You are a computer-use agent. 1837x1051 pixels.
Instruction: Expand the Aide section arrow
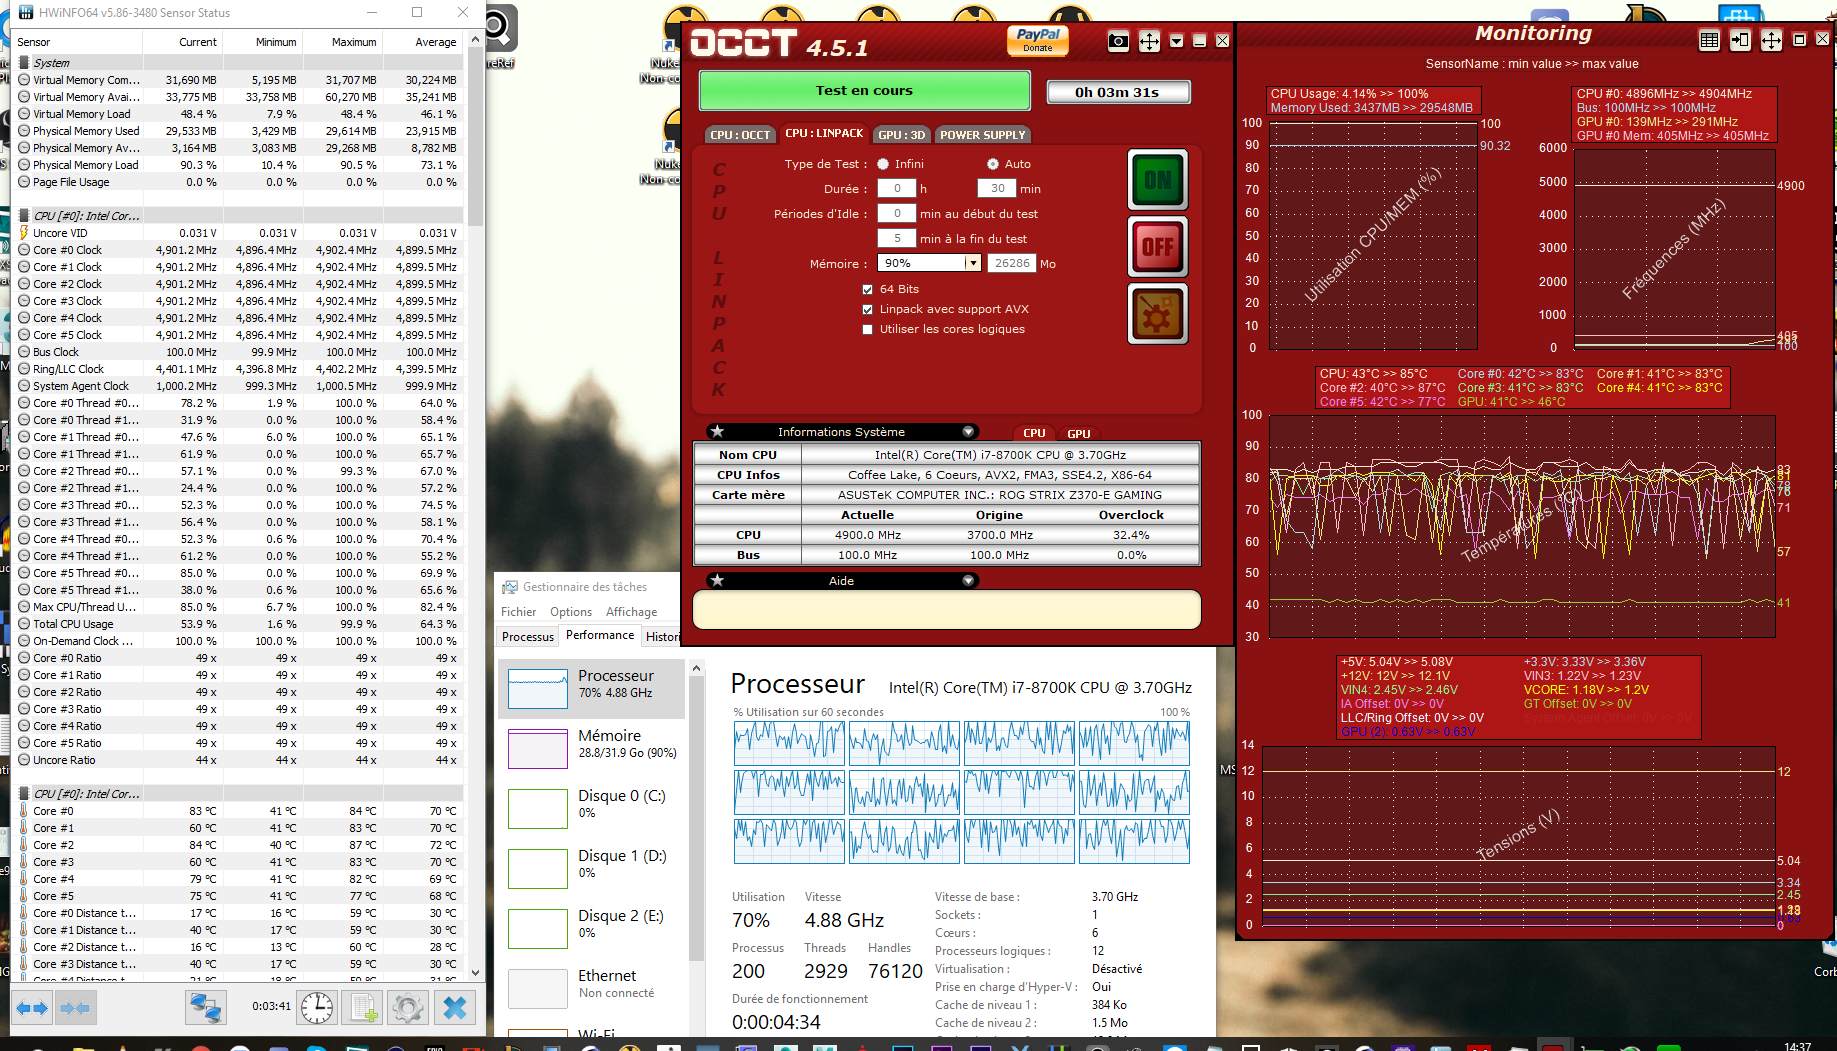pyautogui.click(x=968, y=580)
